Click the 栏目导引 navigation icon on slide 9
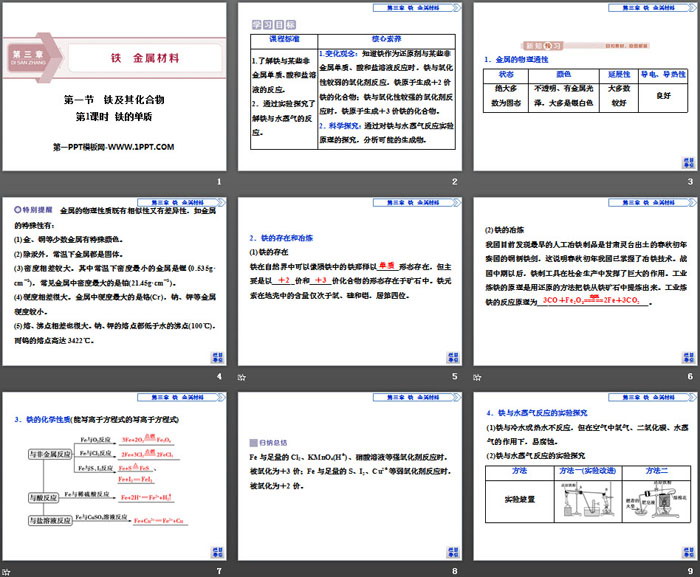This screenshot has height=577, width=700. click(x=686, y=550)
